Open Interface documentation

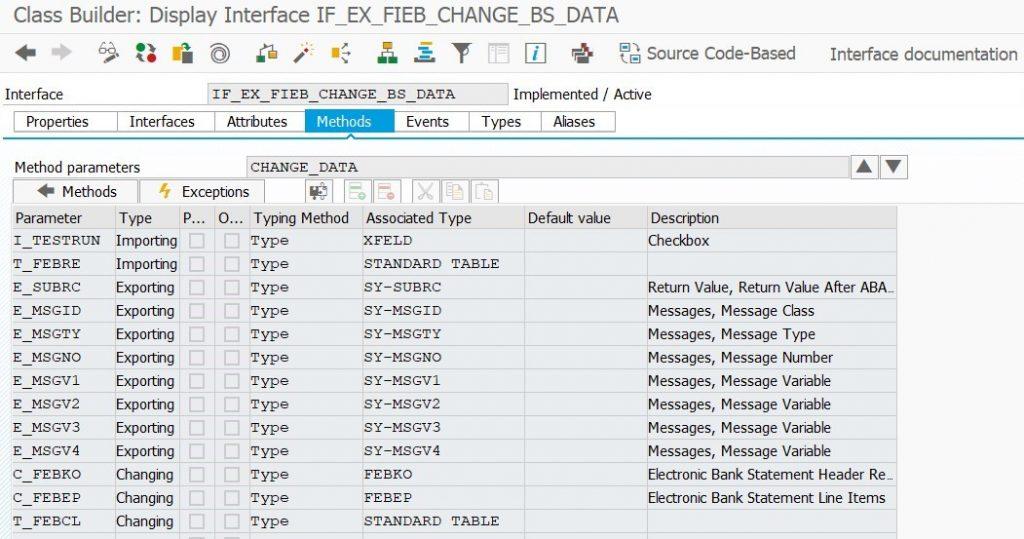coord(923,54)
